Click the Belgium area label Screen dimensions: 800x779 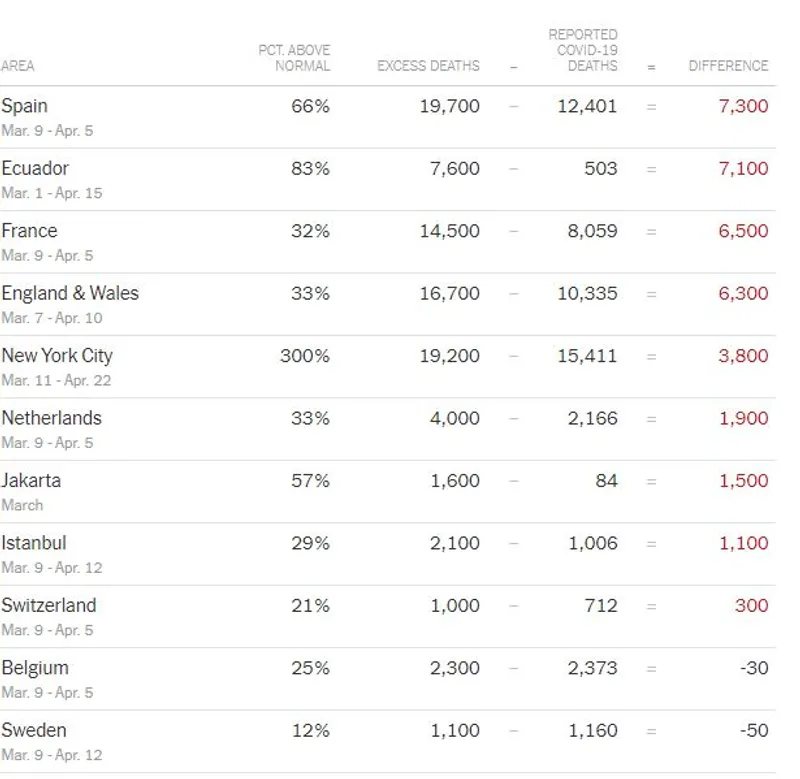tap(35, 668)
